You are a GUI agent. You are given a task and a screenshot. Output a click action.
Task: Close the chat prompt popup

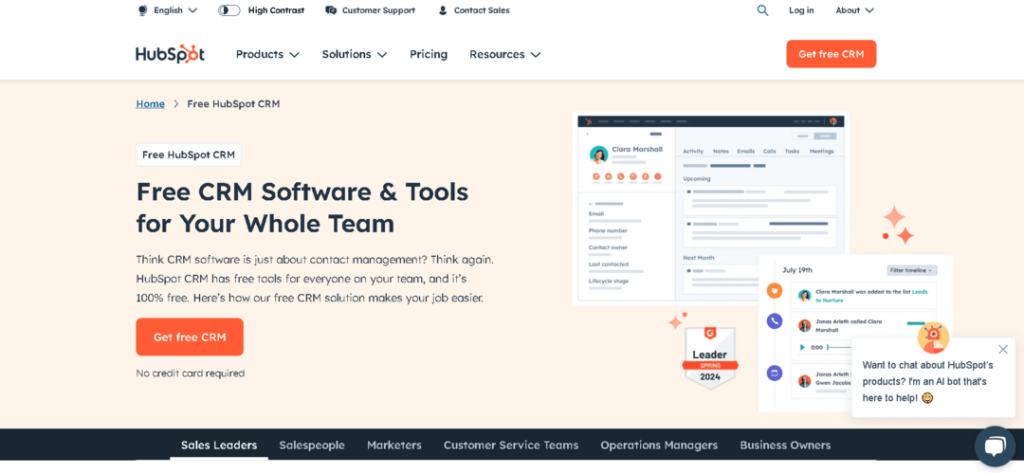click(1003, 350)
